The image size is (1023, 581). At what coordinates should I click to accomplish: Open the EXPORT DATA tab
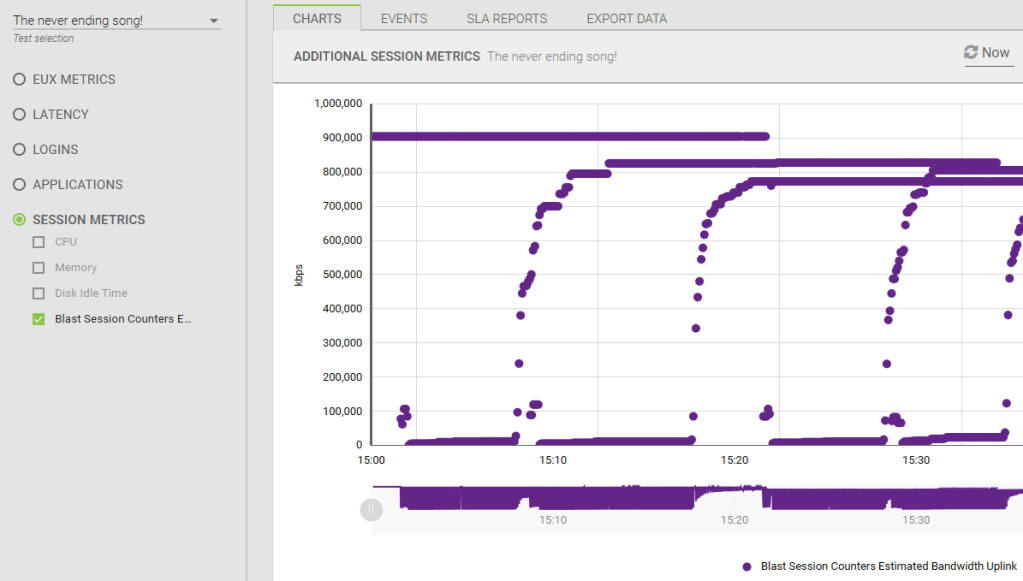pos(626,18)
